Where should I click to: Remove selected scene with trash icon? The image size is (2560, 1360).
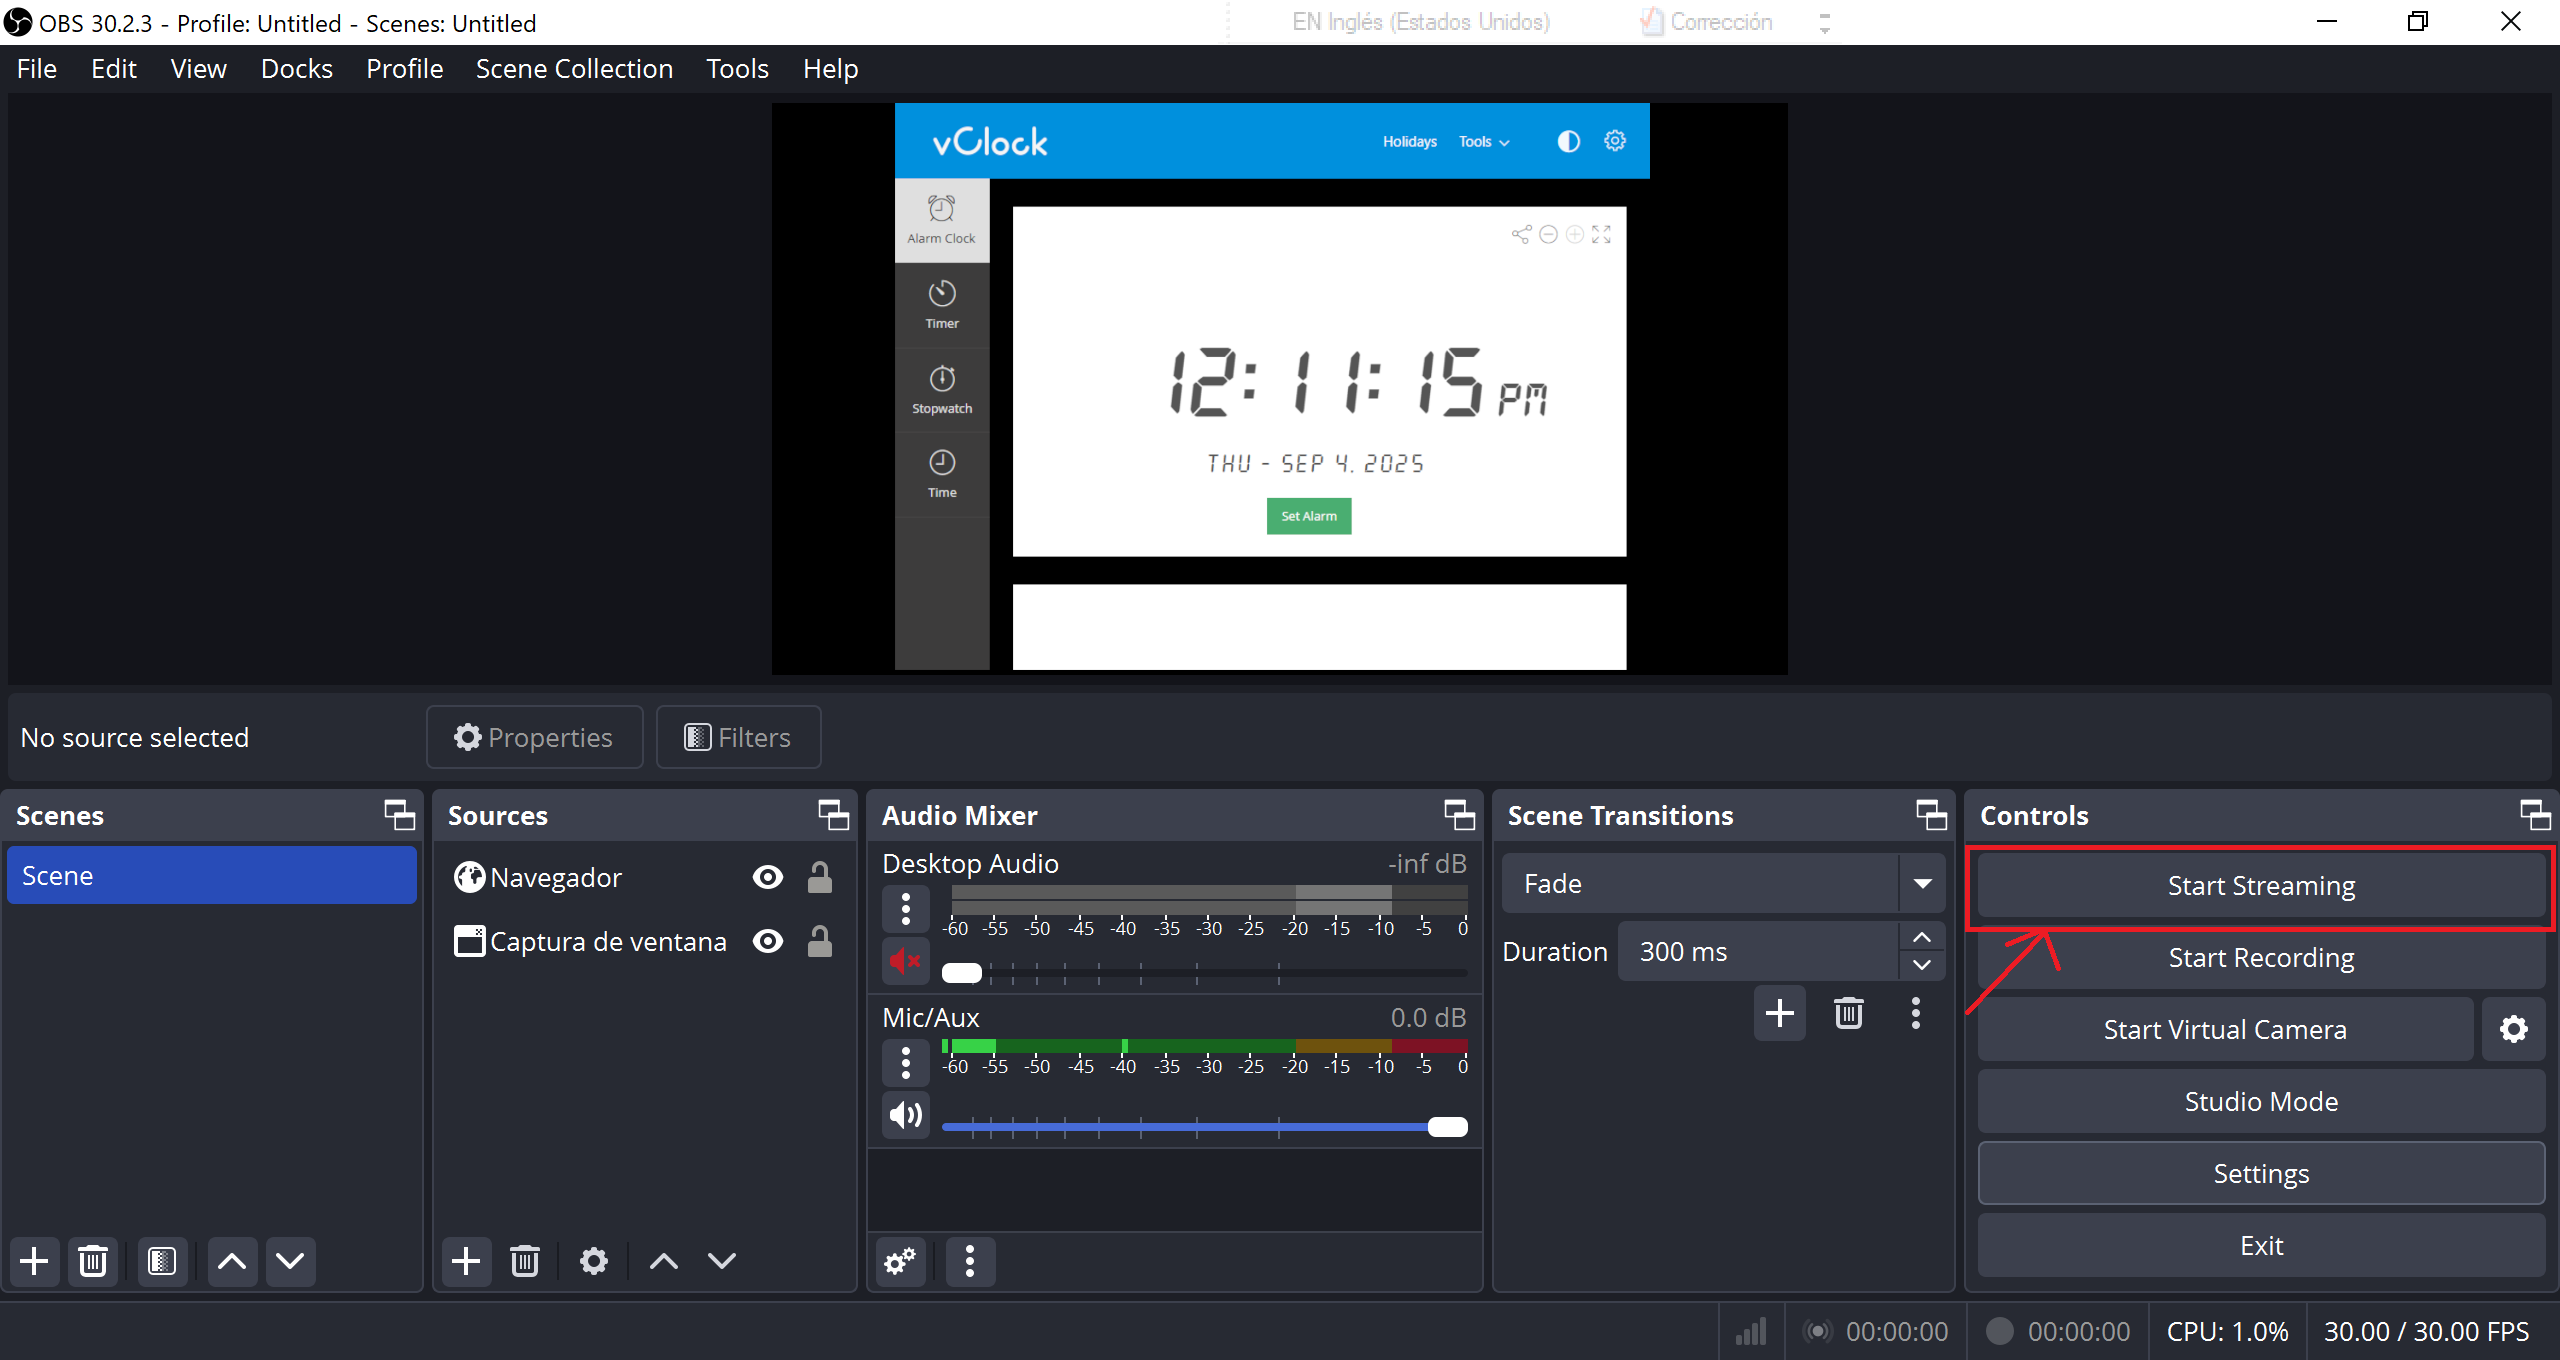(x=93, y=1261)
